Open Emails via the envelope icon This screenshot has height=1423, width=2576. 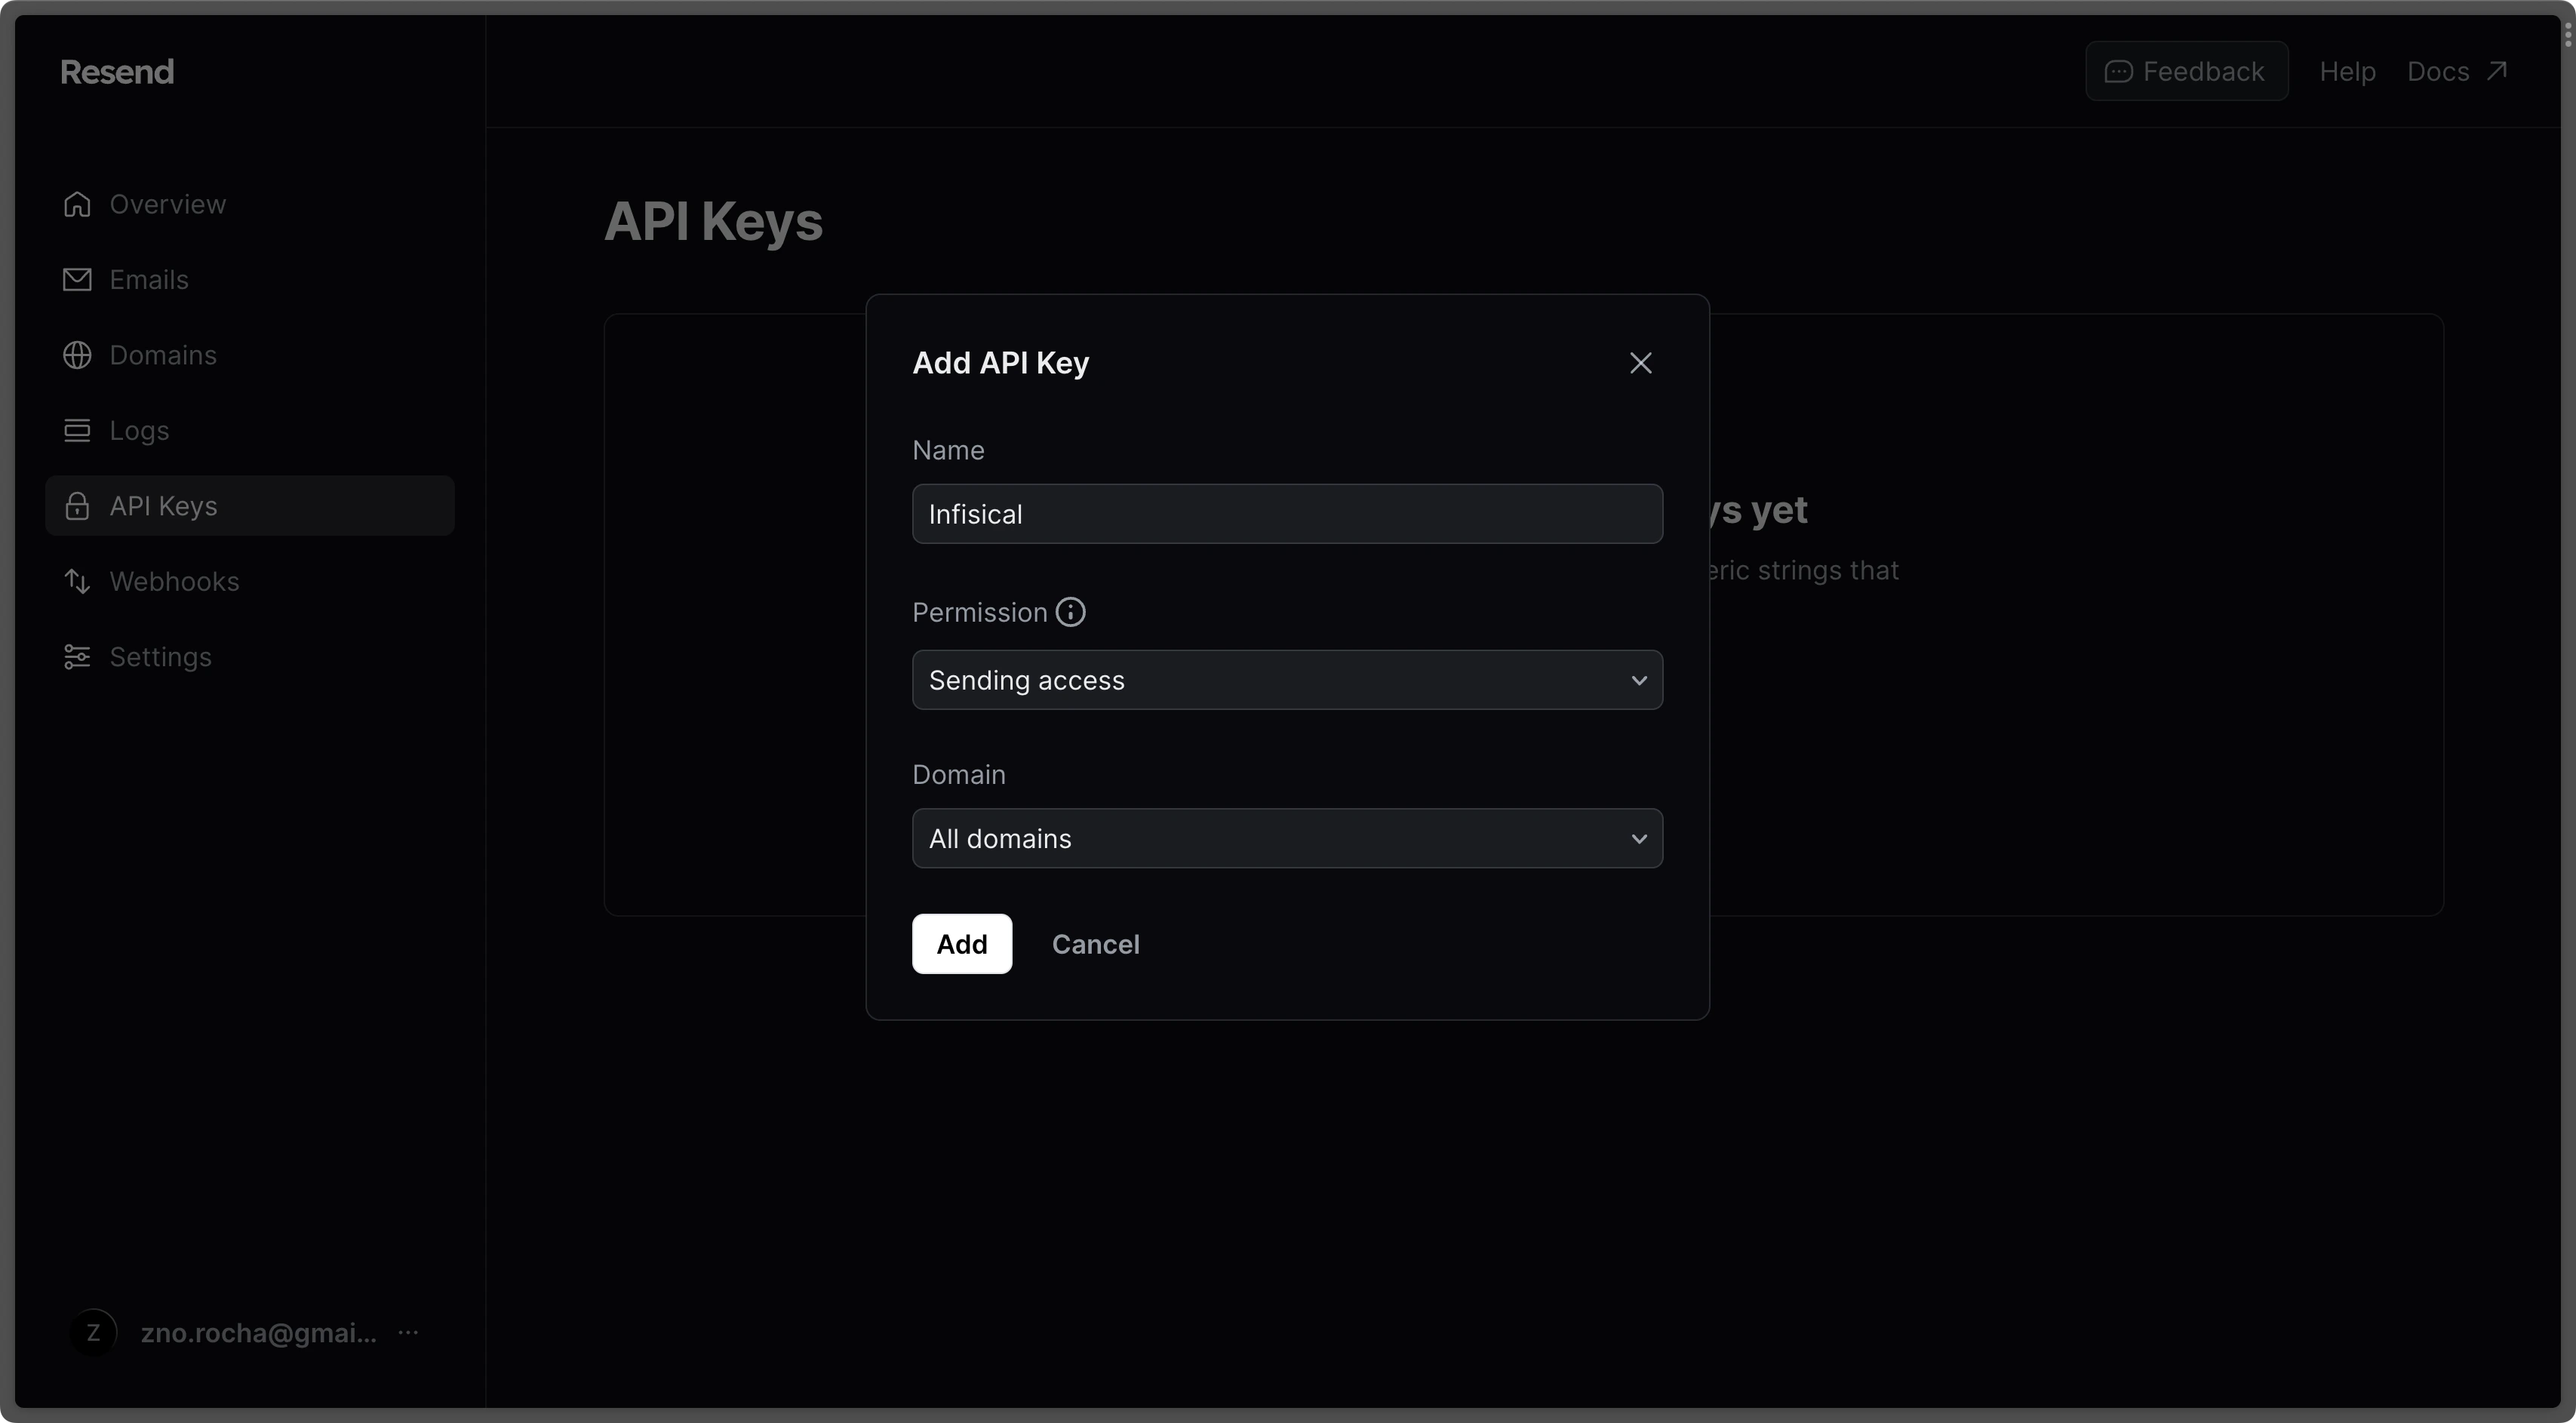click(x=77, y=279)
